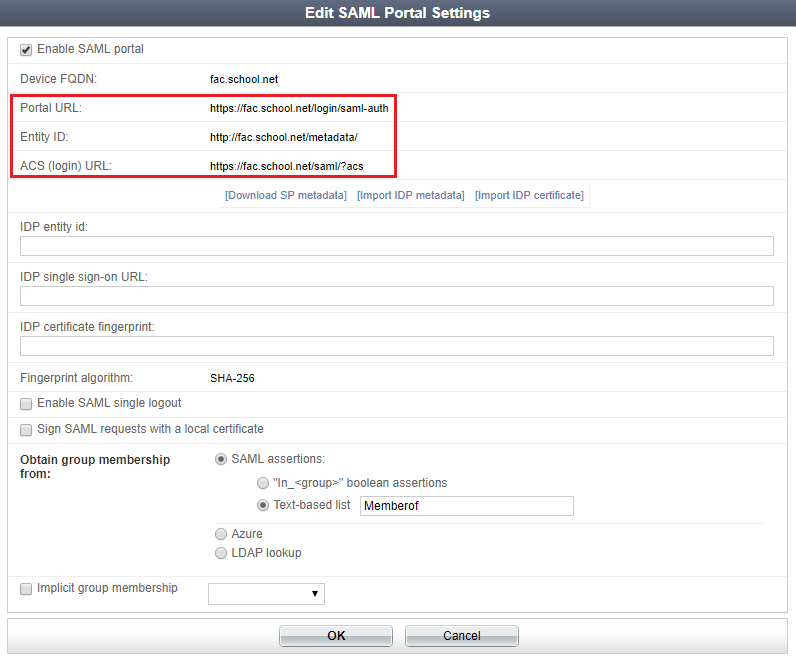This screenshot has width=796, height=661.
Task: Enable SAML single logout checkbox
Action: pyautogui.click(x=27, y=404)
